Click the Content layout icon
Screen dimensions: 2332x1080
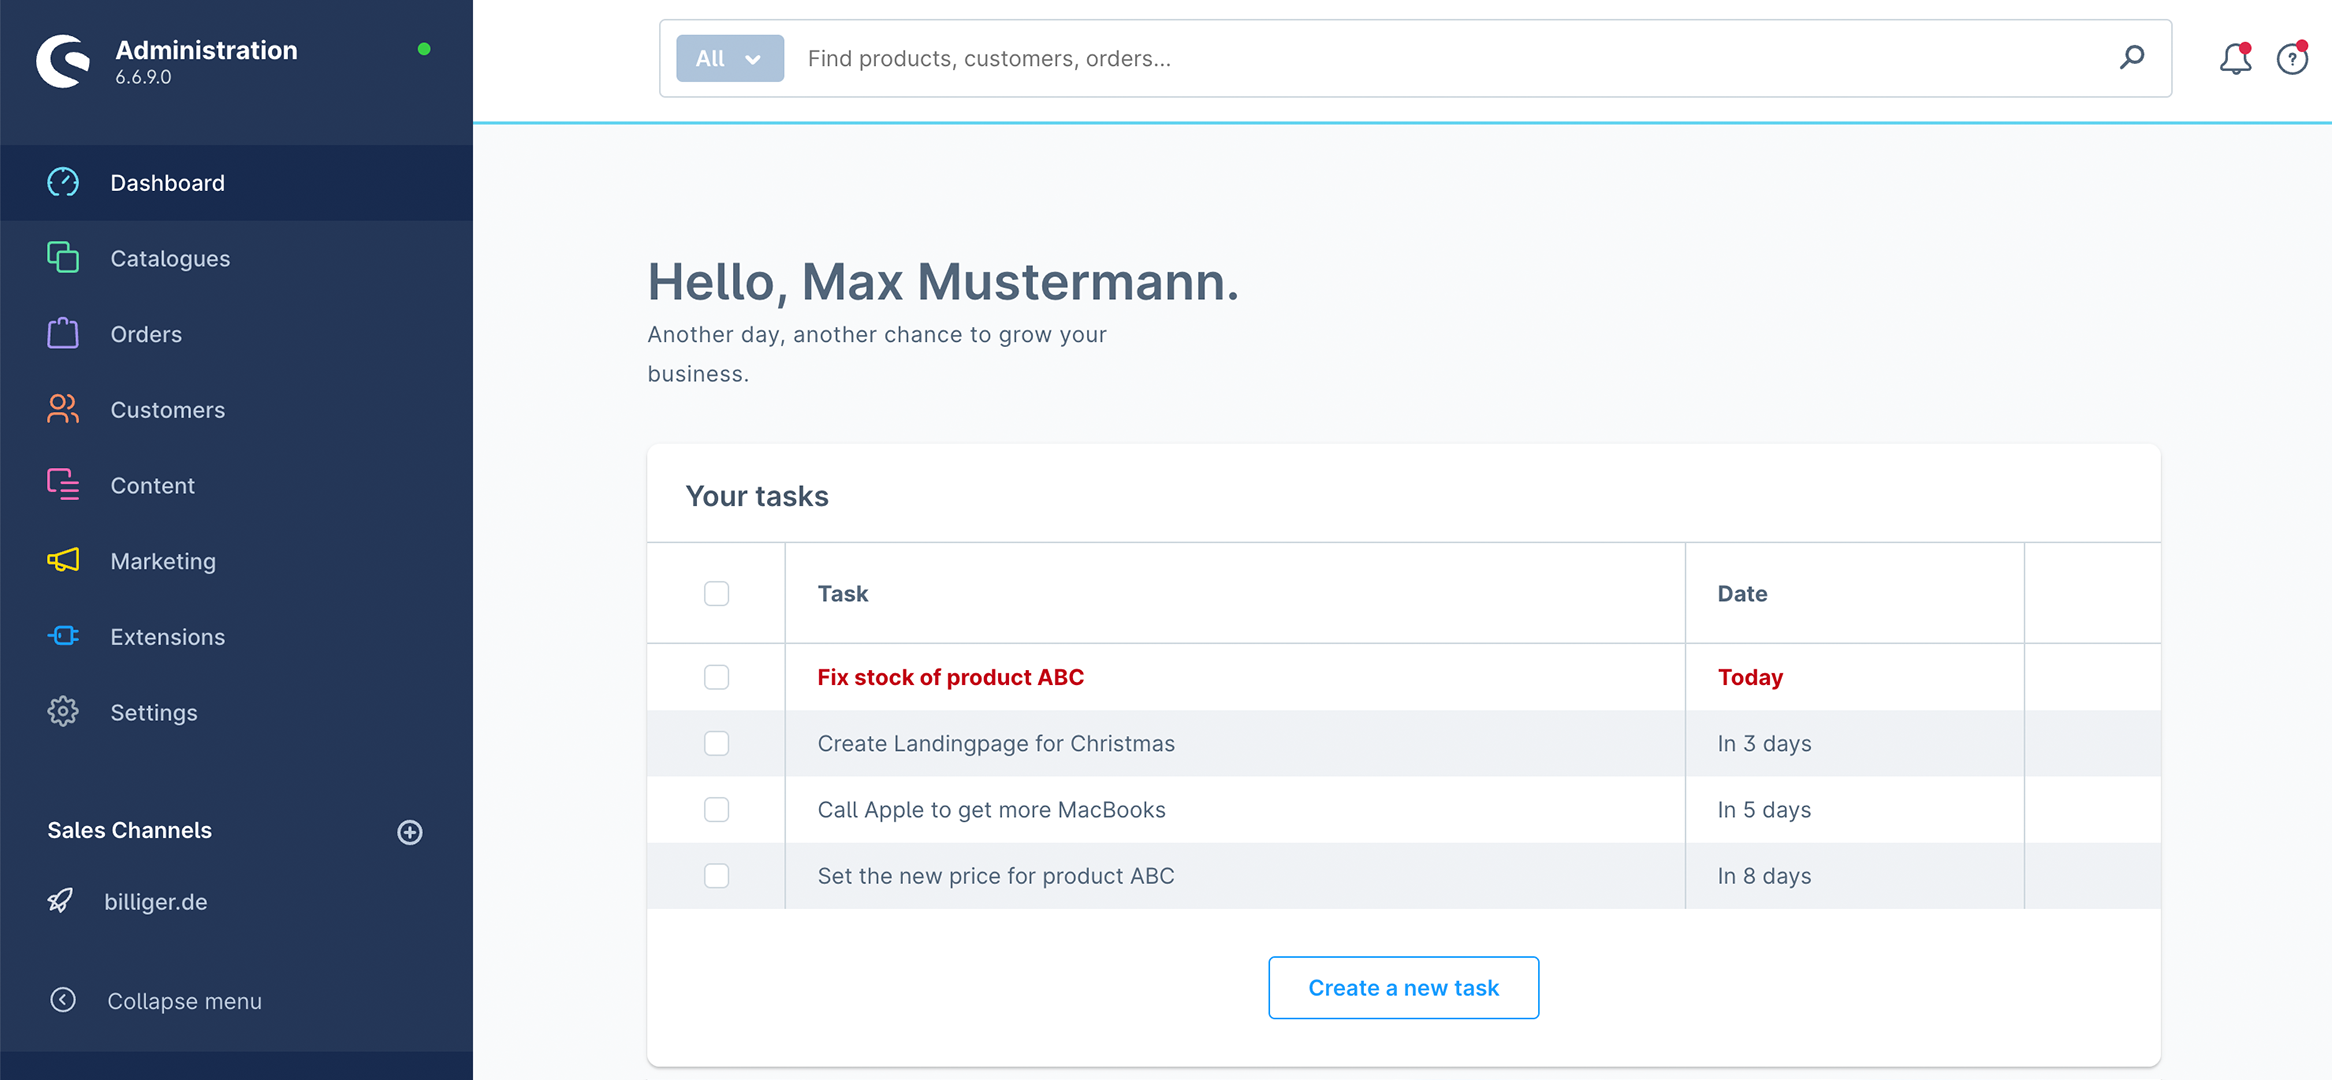(63, 484)
